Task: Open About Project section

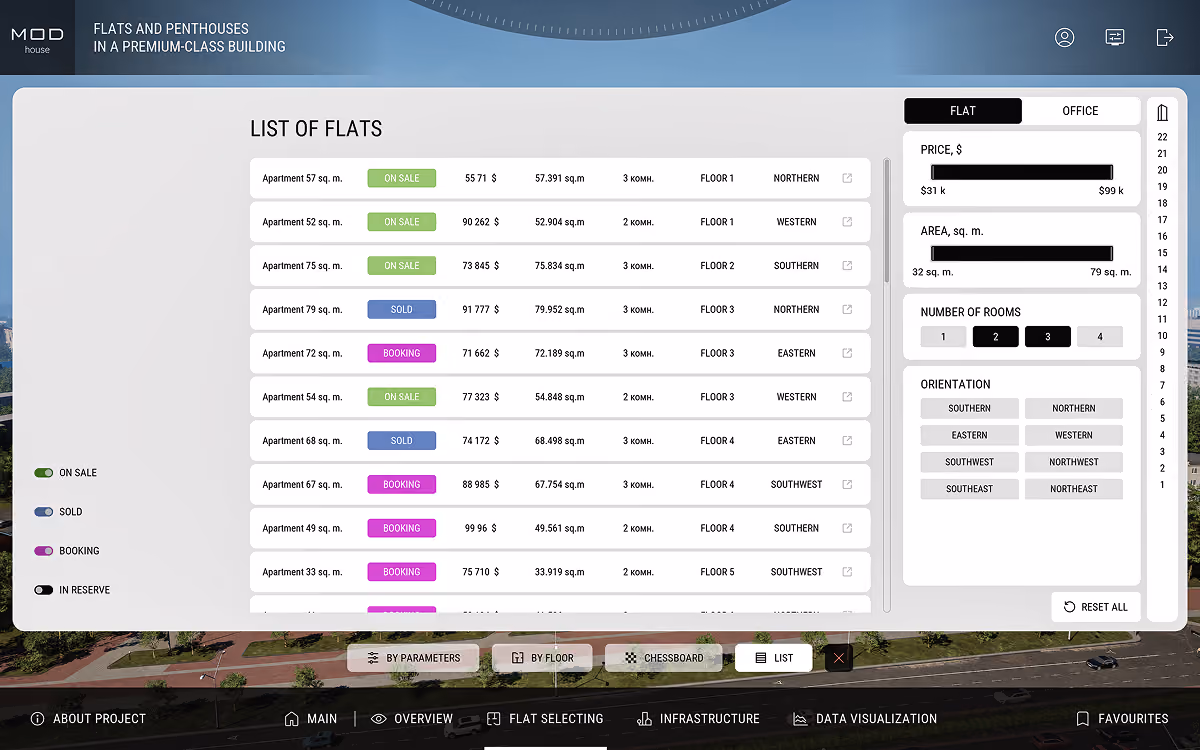Action: pyautogui.click(x=88, y=719)
